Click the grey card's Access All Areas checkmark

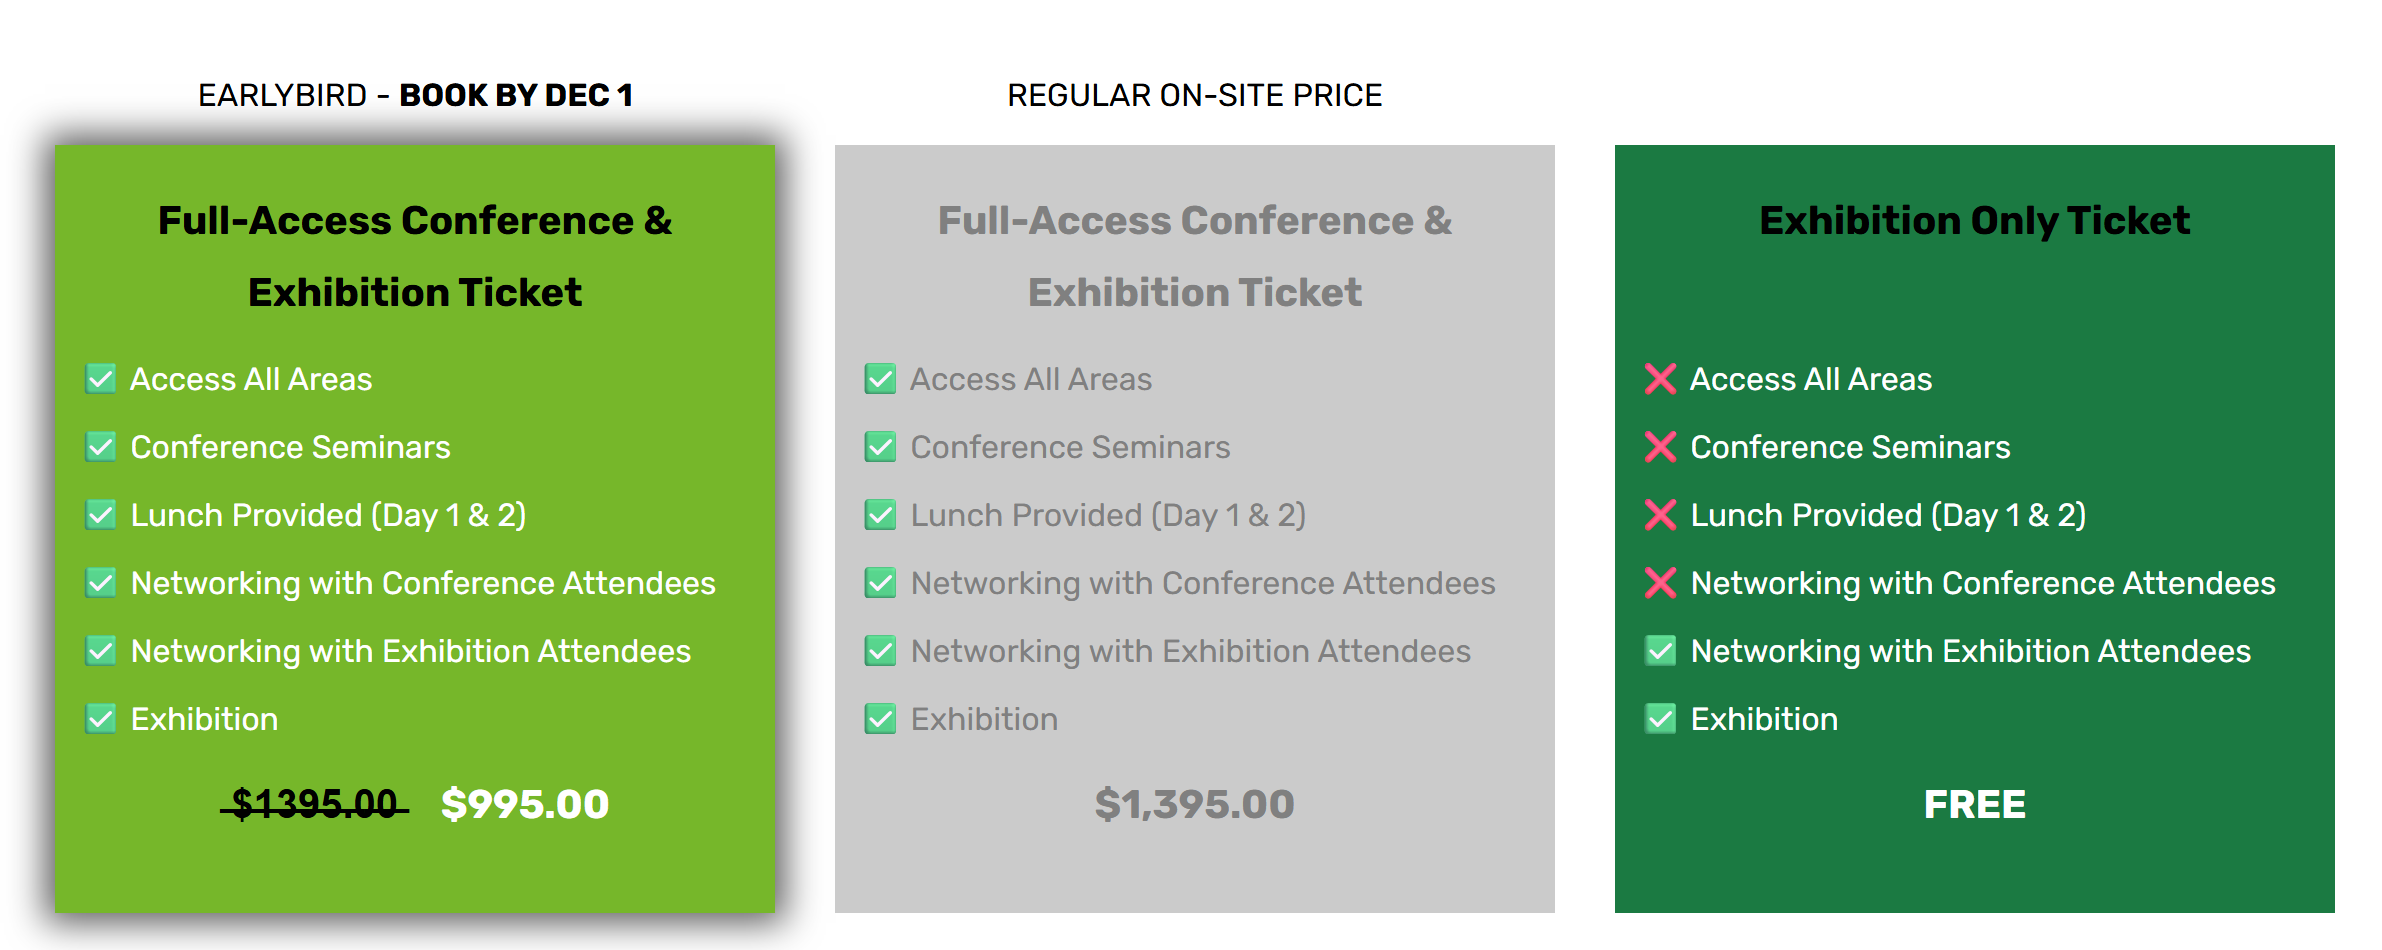(880, 379)
